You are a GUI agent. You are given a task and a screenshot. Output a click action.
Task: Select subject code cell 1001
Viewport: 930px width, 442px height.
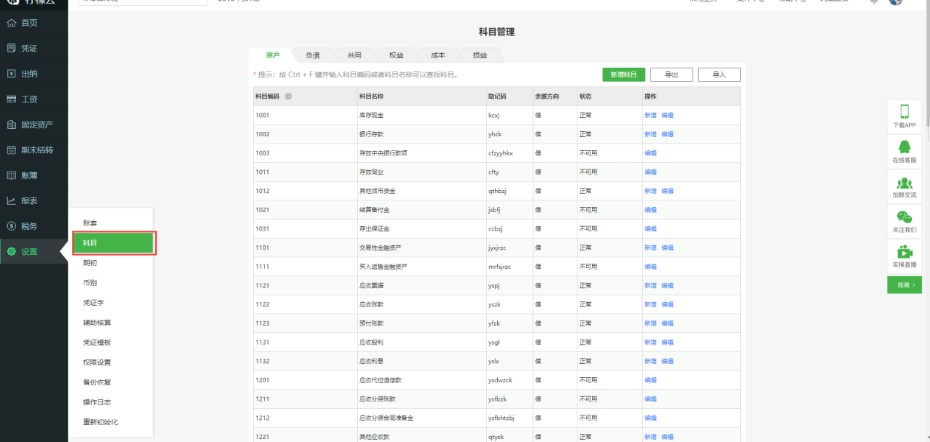305,115
